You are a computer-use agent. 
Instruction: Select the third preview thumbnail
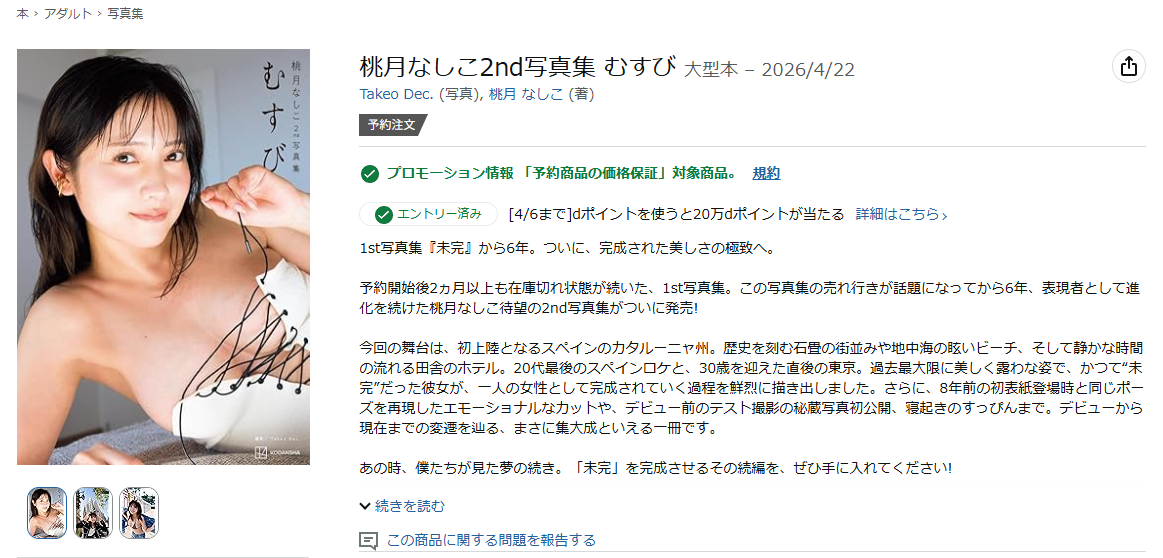(139, 513)
